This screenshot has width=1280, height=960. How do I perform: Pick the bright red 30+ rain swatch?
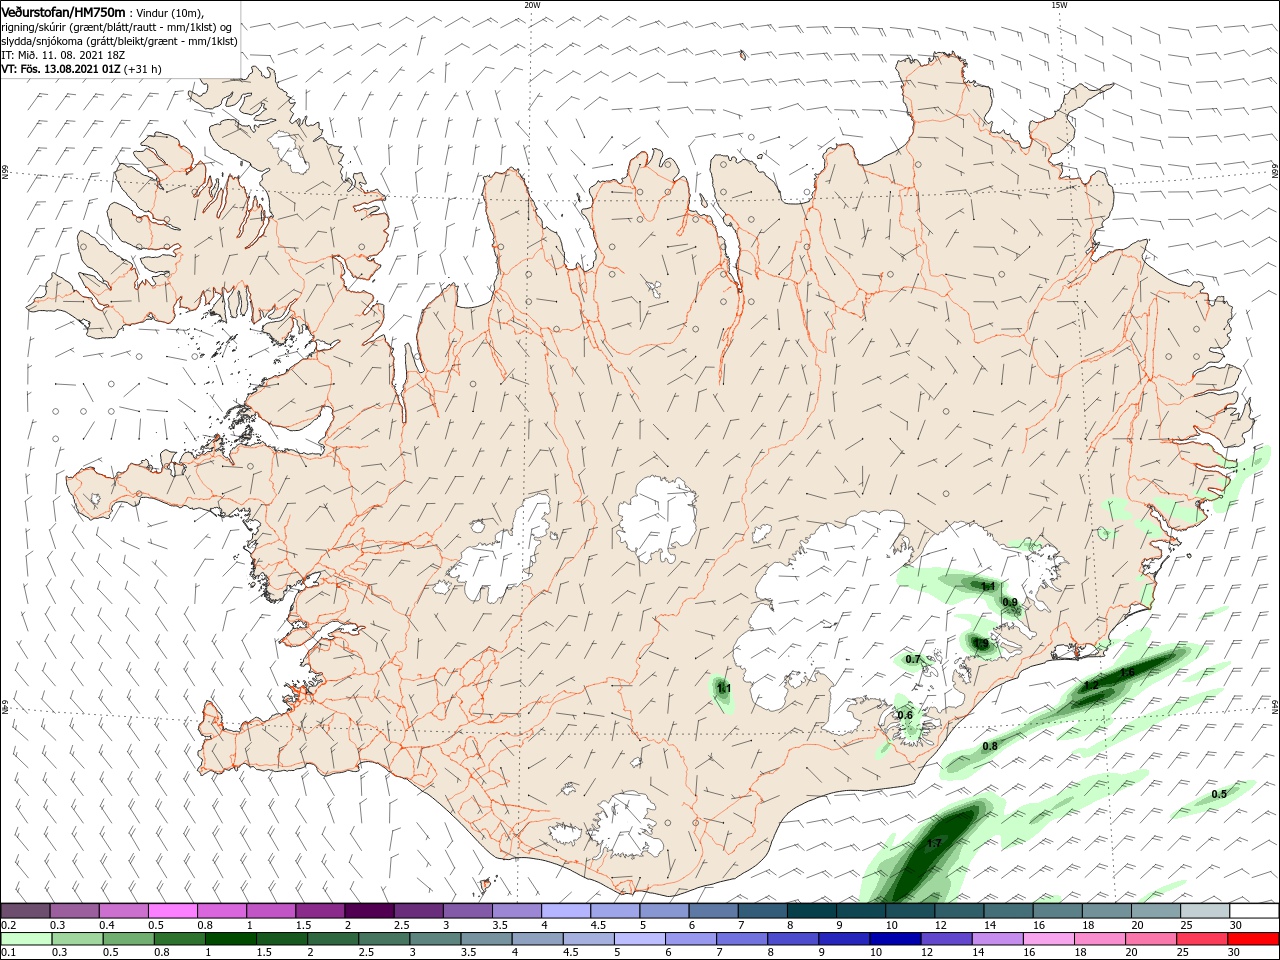[1253, 939]
